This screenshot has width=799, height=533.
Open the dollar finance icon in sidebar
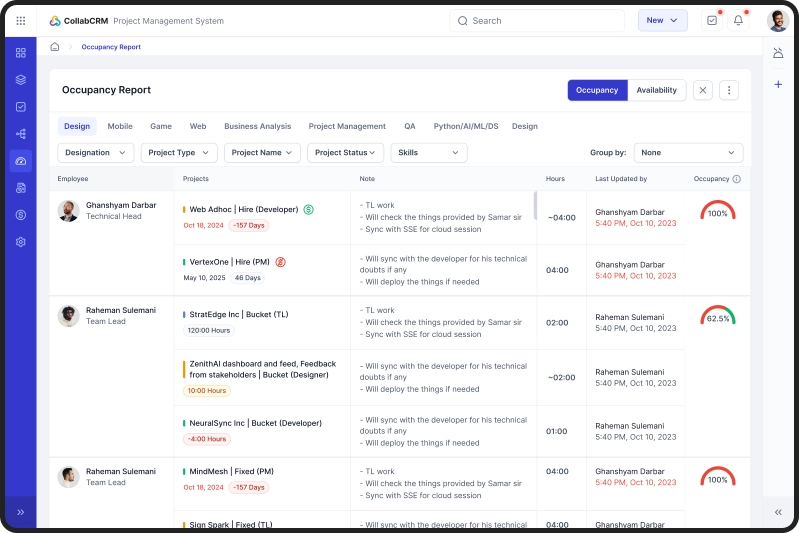[x=21, y=215]
